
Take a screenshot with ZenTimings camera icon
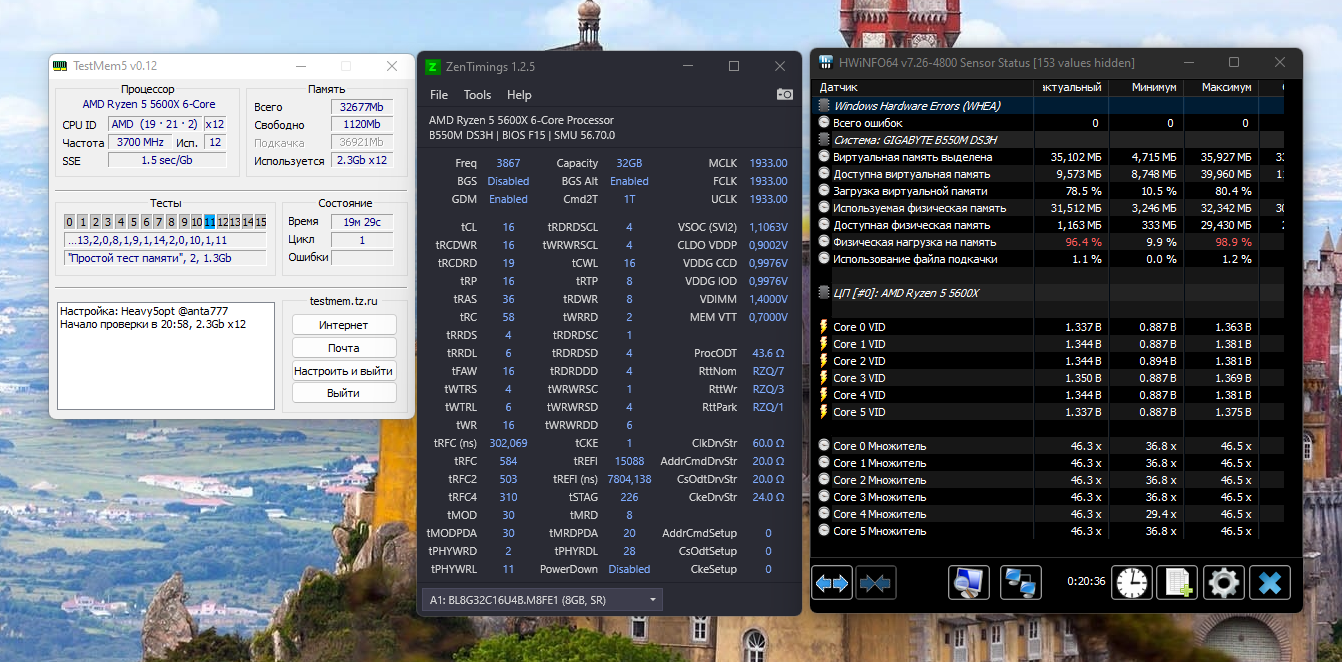(x=785, y=94)
